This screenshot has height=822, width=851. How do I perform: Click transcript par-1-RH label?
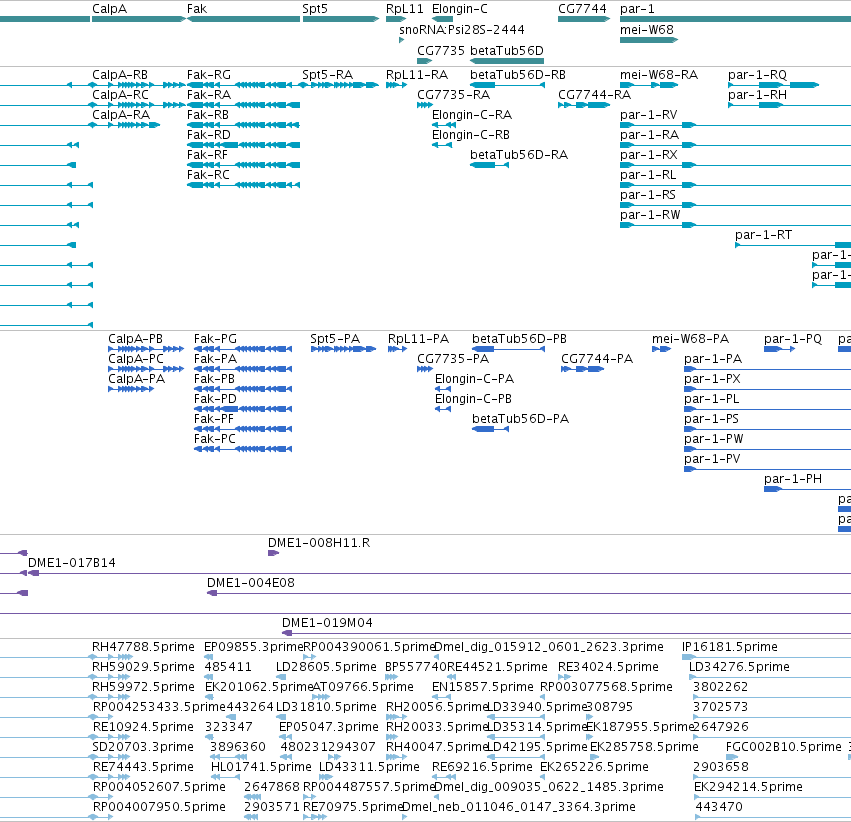pyautogui.click(x=758, y=94)
